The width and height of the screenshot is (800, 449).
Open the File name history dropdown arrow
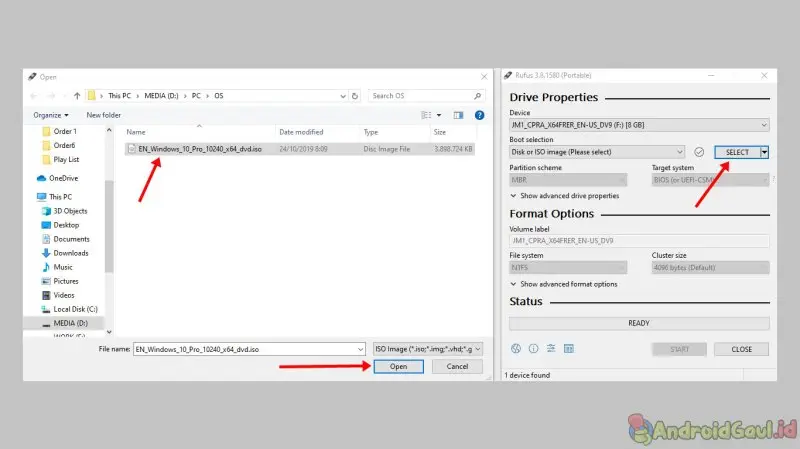click(x=361, y=350)
